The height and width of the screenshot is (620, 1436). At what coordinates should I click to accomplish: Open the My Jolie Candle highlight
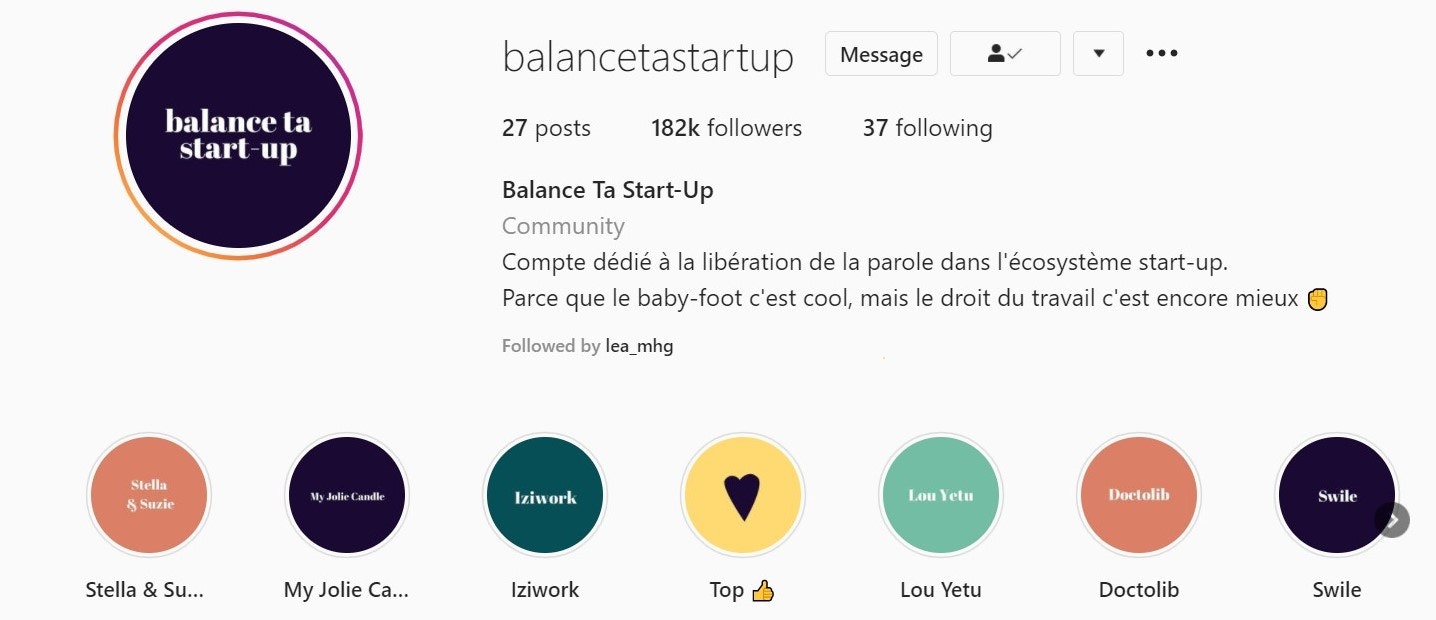(346, 495)
